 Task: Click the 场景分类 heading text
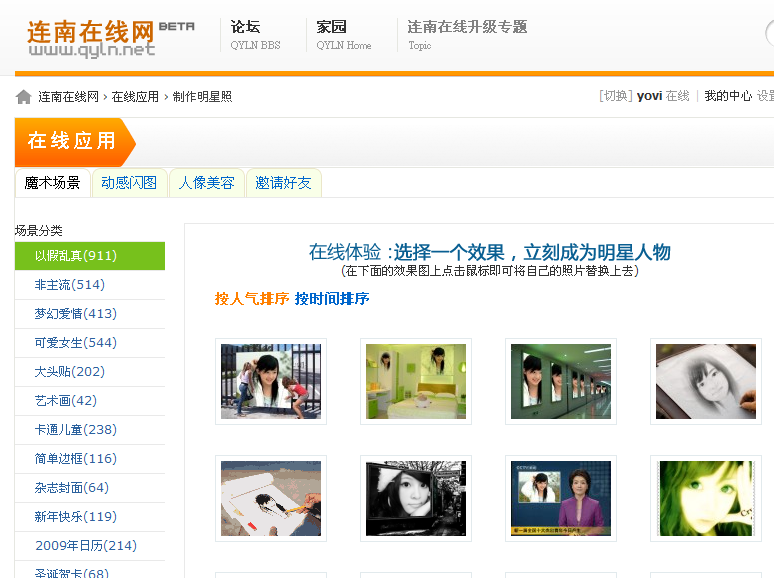[x=39, y=231]
